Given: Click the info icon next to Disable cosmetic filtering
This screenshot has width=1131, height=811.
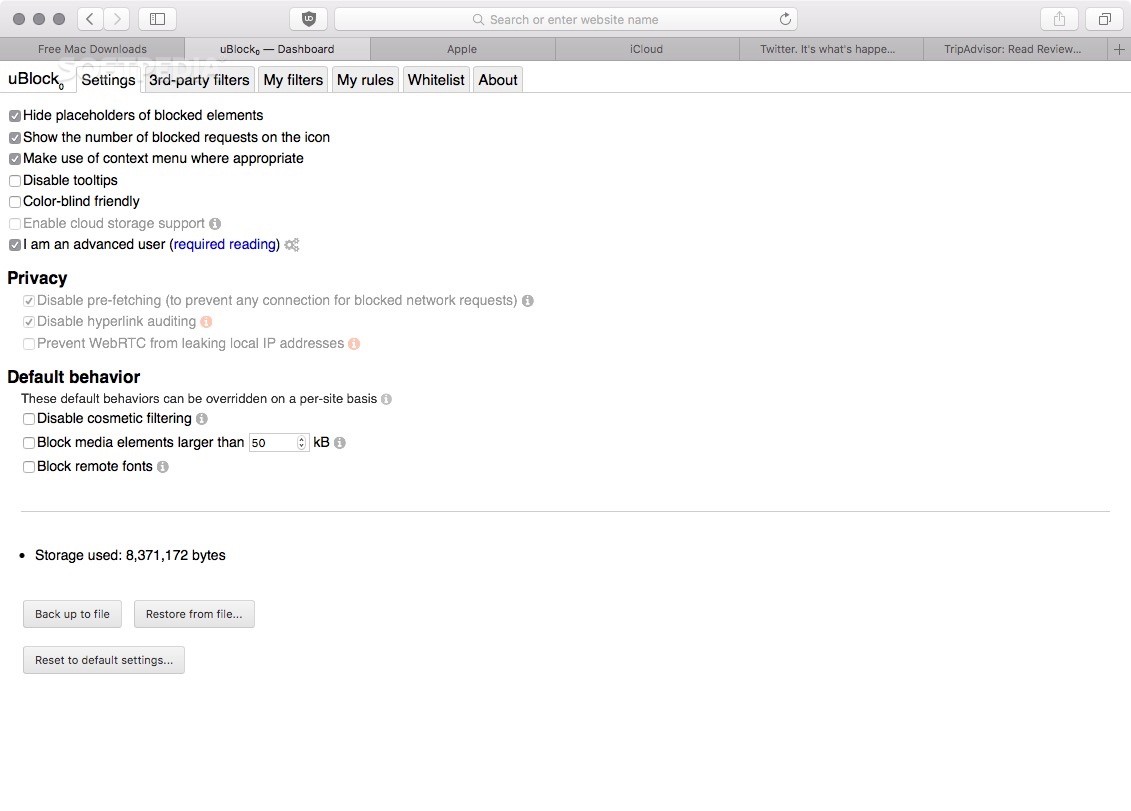Looking at the screenshot, I should tap(201, 418).
